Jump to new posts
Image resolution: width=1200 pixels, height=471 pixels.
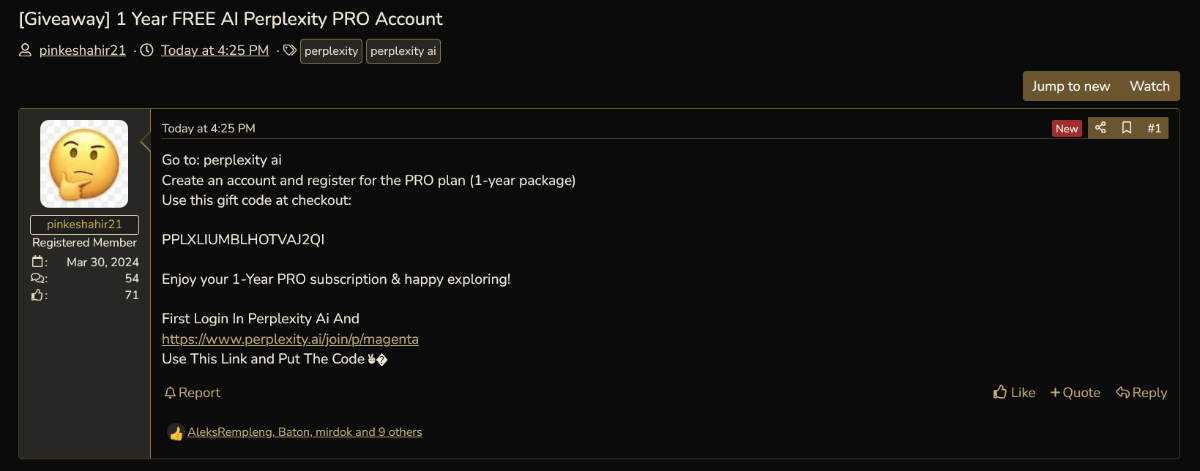coord(1071,86)
